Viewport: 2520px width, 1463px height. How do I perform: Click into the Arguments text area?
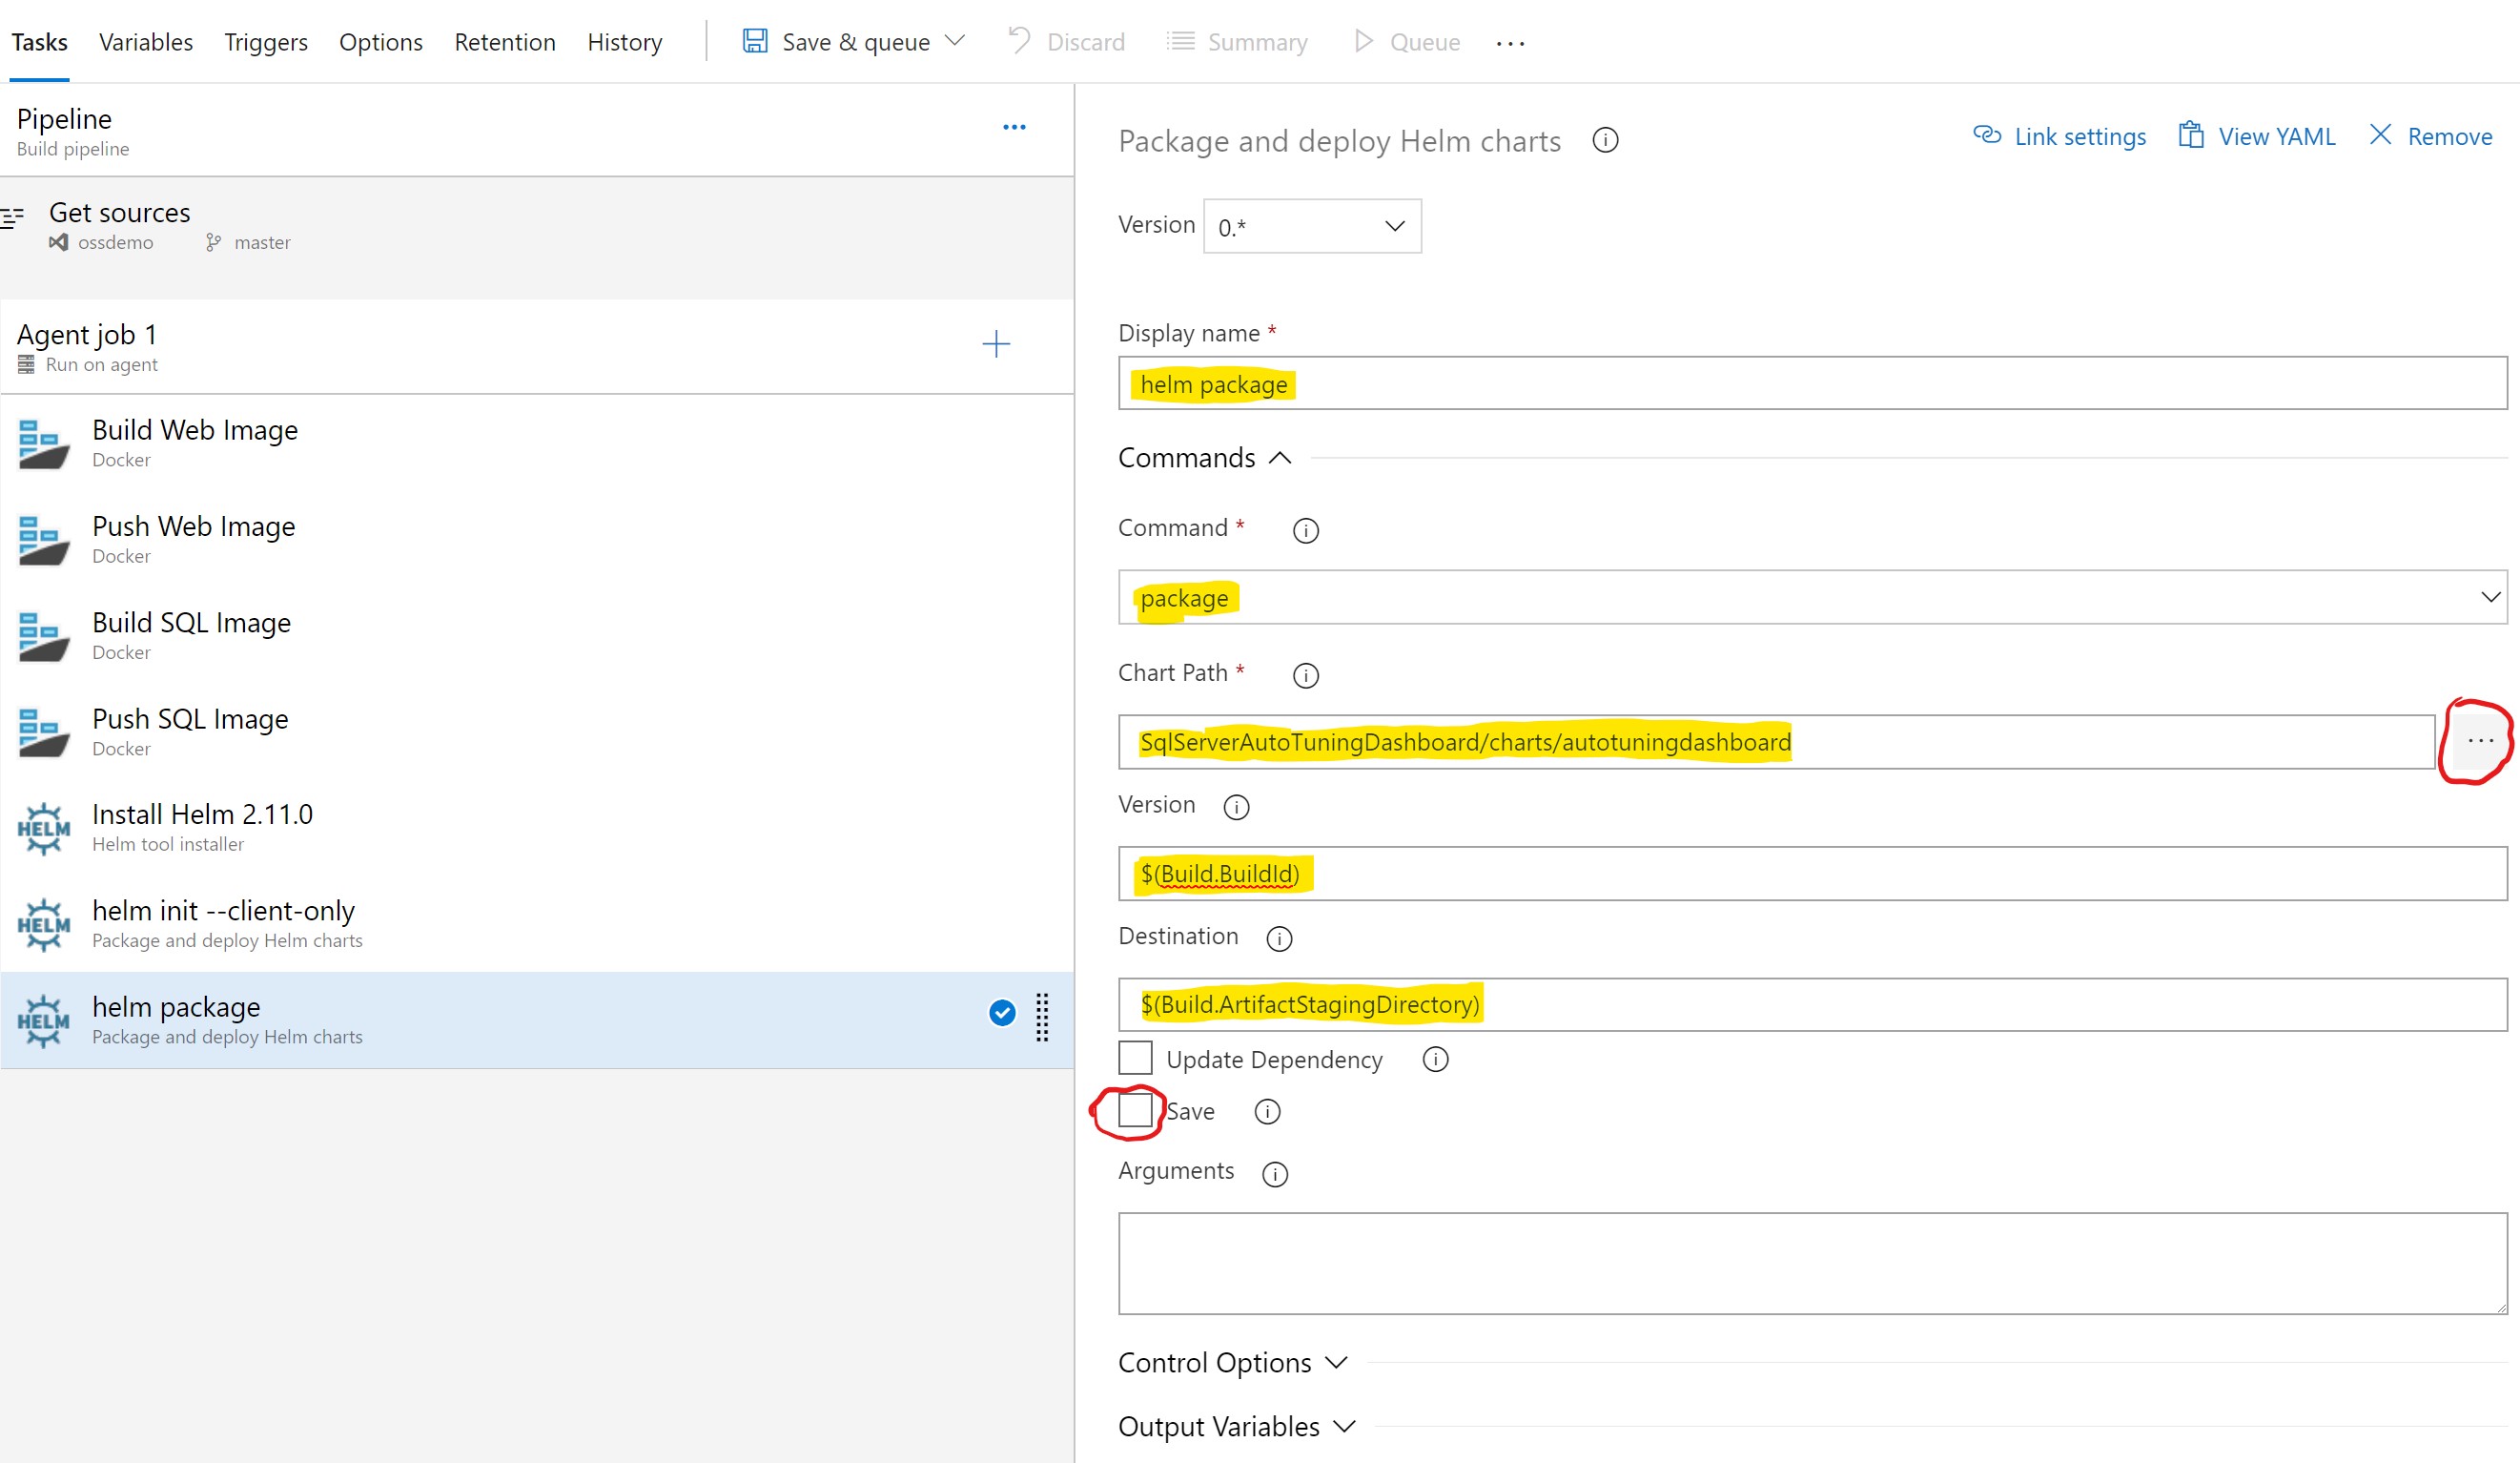click(x=1811, y=1263)
